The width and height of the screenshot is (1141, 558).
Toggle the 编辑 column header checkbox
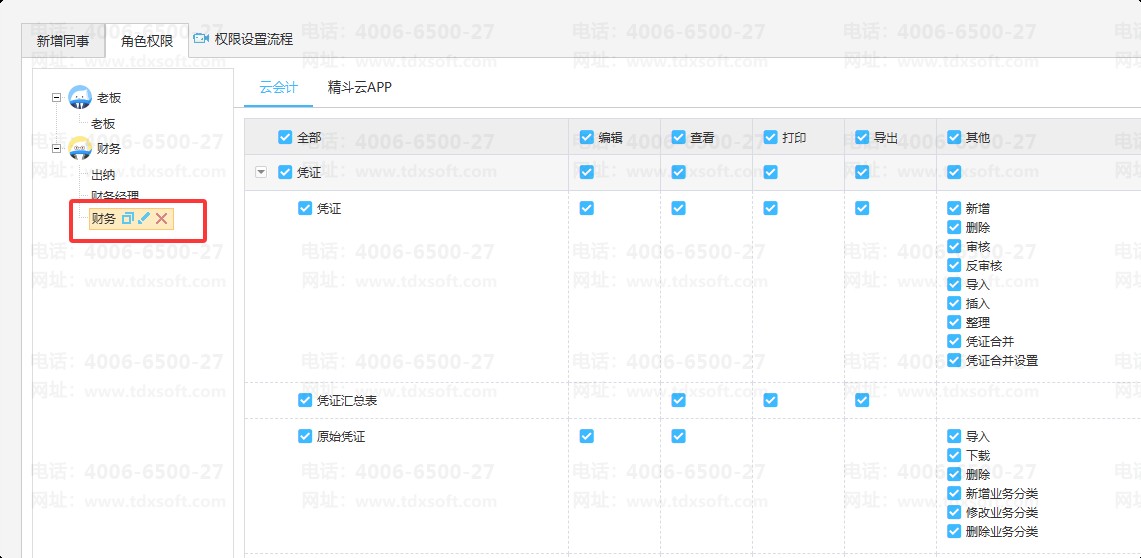587,137
